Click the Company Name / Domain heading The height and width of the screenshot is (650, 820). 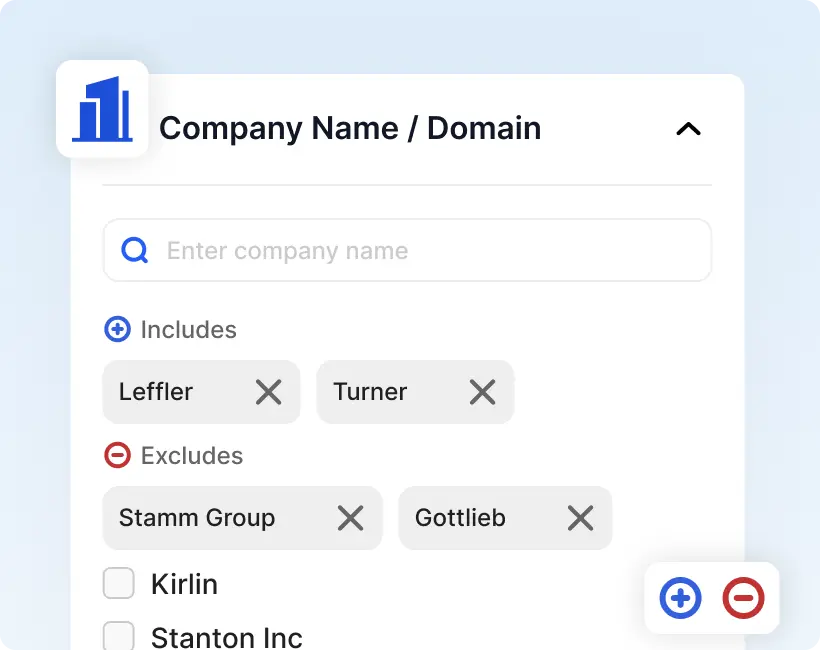pyautogui.click(x=350, y=129)
